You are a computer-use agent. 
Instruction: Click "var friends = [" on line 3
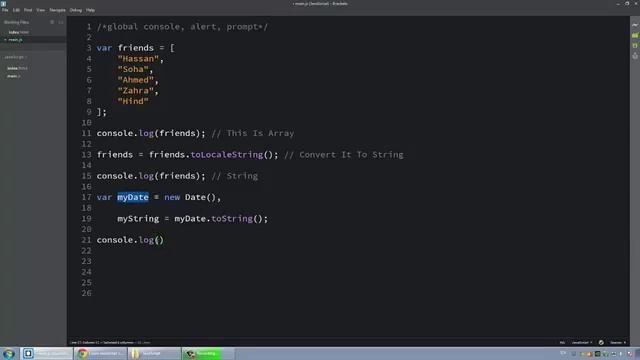(136, 48)
